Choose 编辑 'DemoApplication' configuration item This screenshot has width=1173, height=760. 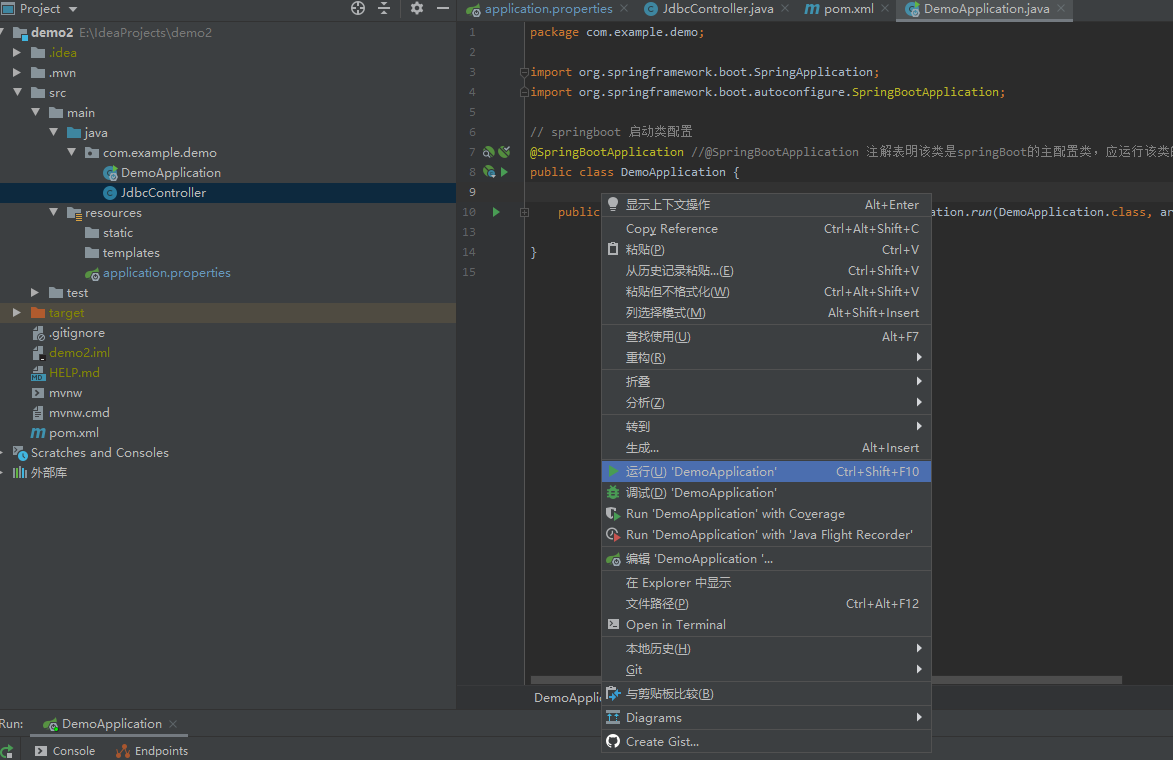(x=766, y=559)
